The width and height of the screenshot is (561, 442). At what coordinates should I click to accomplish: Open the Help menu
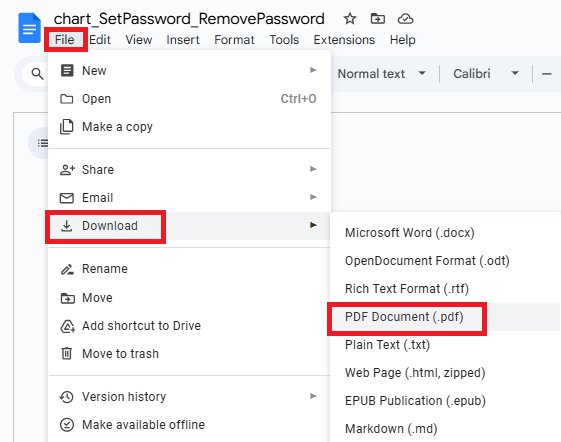403,40
